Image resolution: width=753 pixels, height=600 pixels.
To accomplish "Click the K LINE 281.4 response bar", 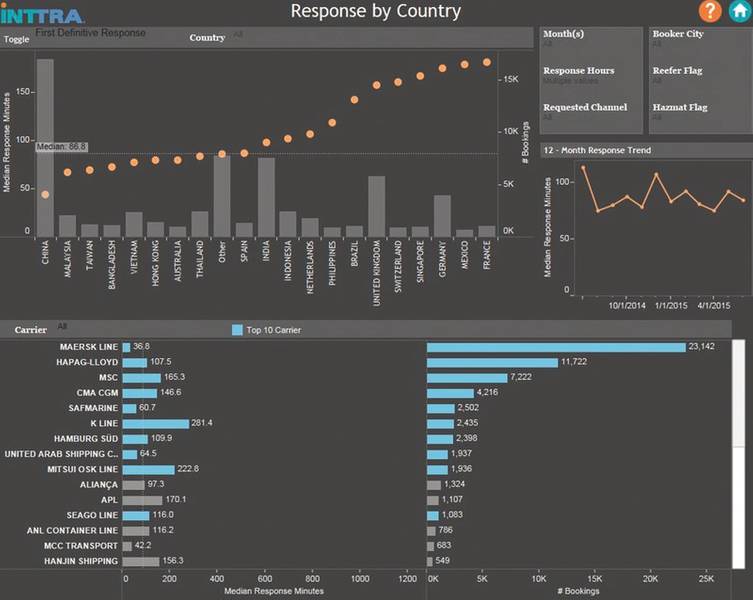I will (x=156, y=424).
